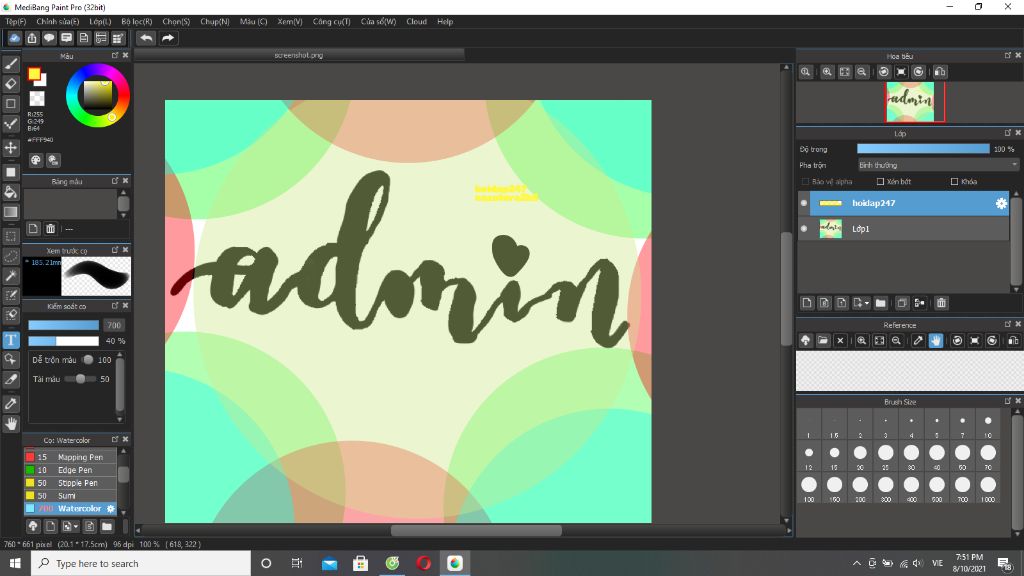This screenshot has width=1024, height=576.
Task: Delete palette color with trash icon
Action: pos(50,229)
